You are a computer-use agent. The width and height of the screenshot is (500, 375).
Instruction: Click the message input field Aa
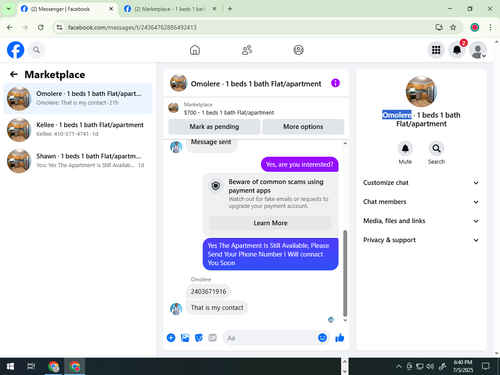click(270, 338)
